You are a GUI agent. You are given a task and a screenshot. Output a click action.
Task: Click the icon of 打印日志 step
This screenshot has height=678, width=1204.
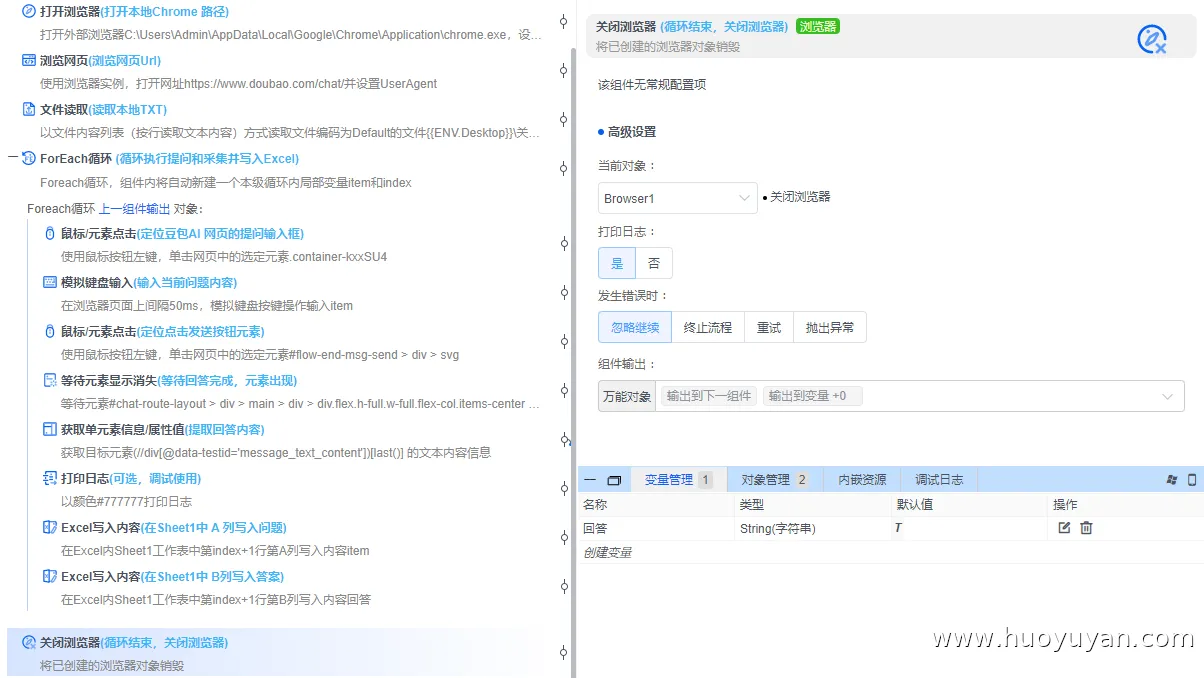click(x=50, y=478)
